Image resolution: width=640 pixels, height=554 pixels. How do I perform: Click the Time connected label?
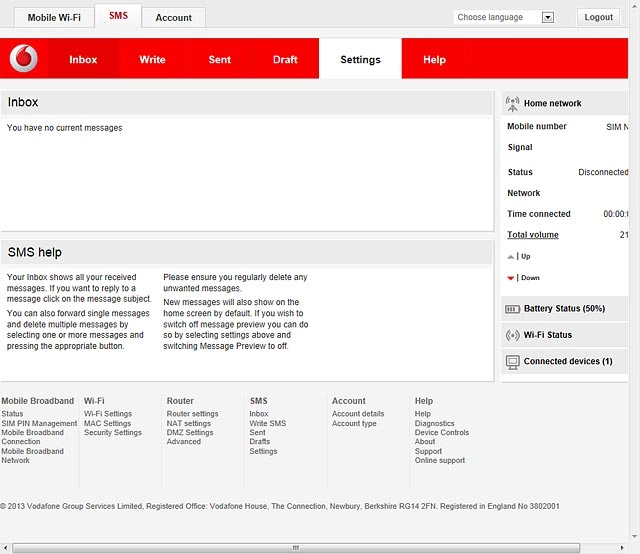[539, 214]
